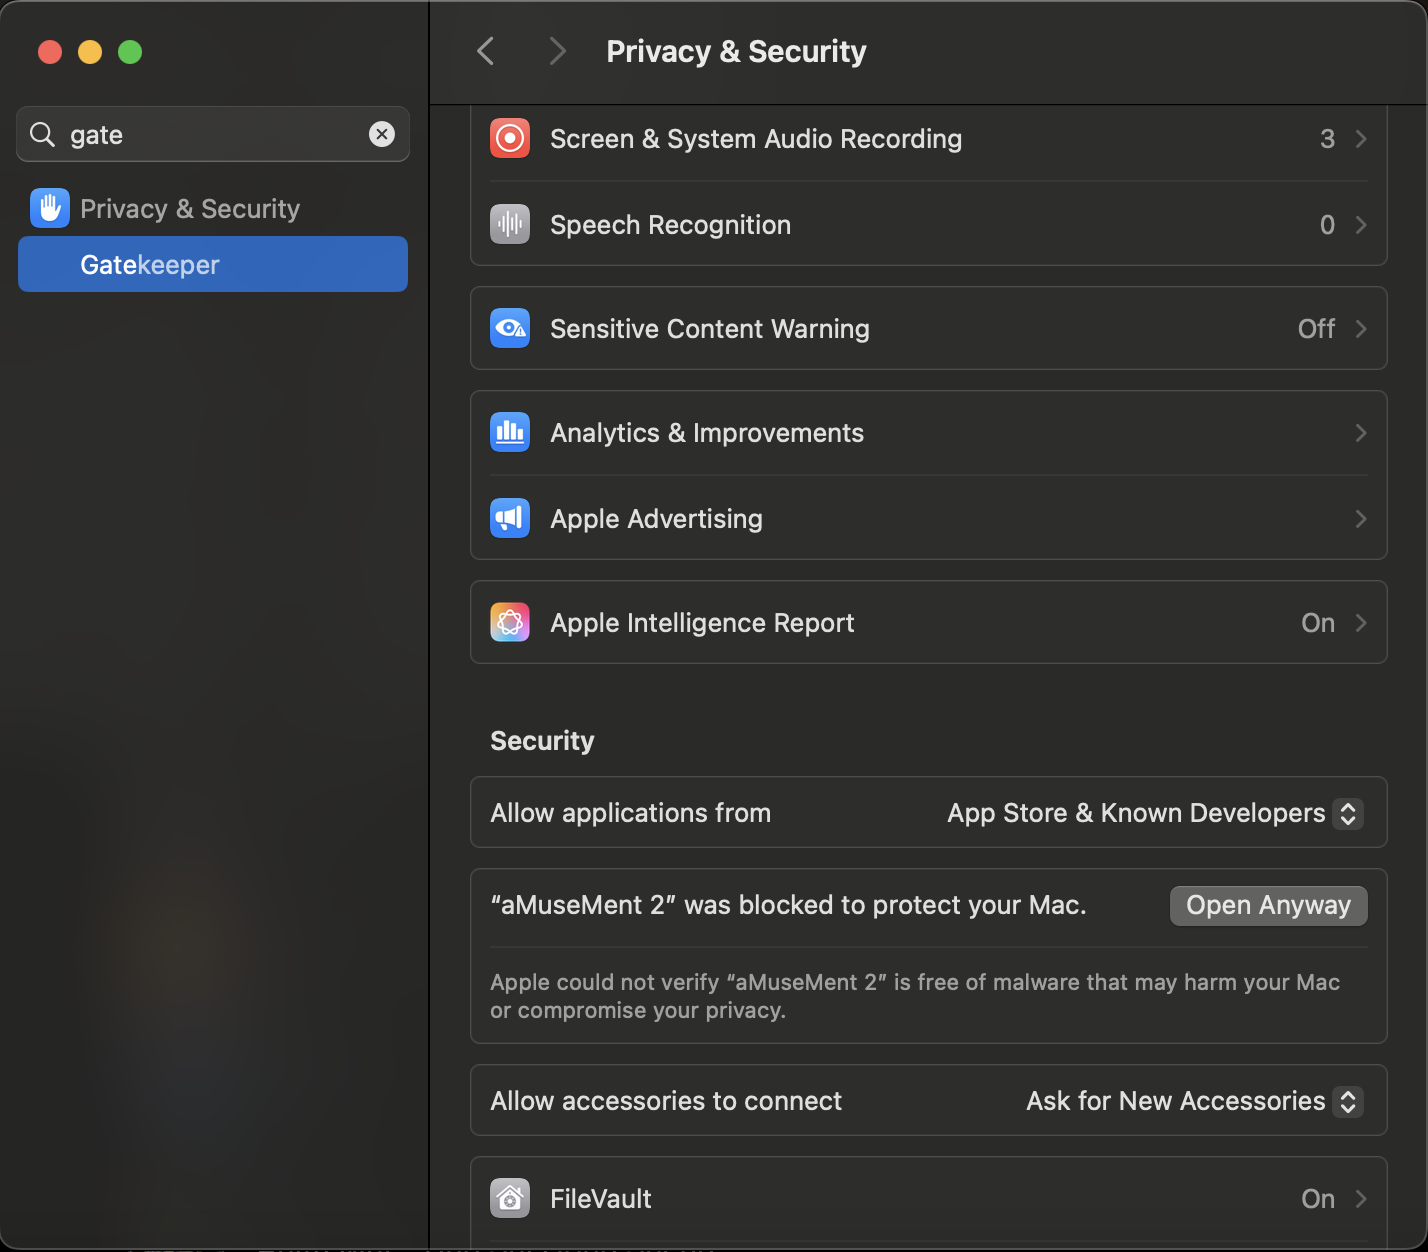1428x1252 pixels.
Task: Click the On value for FileVault
Action: click(1318, 1199)
